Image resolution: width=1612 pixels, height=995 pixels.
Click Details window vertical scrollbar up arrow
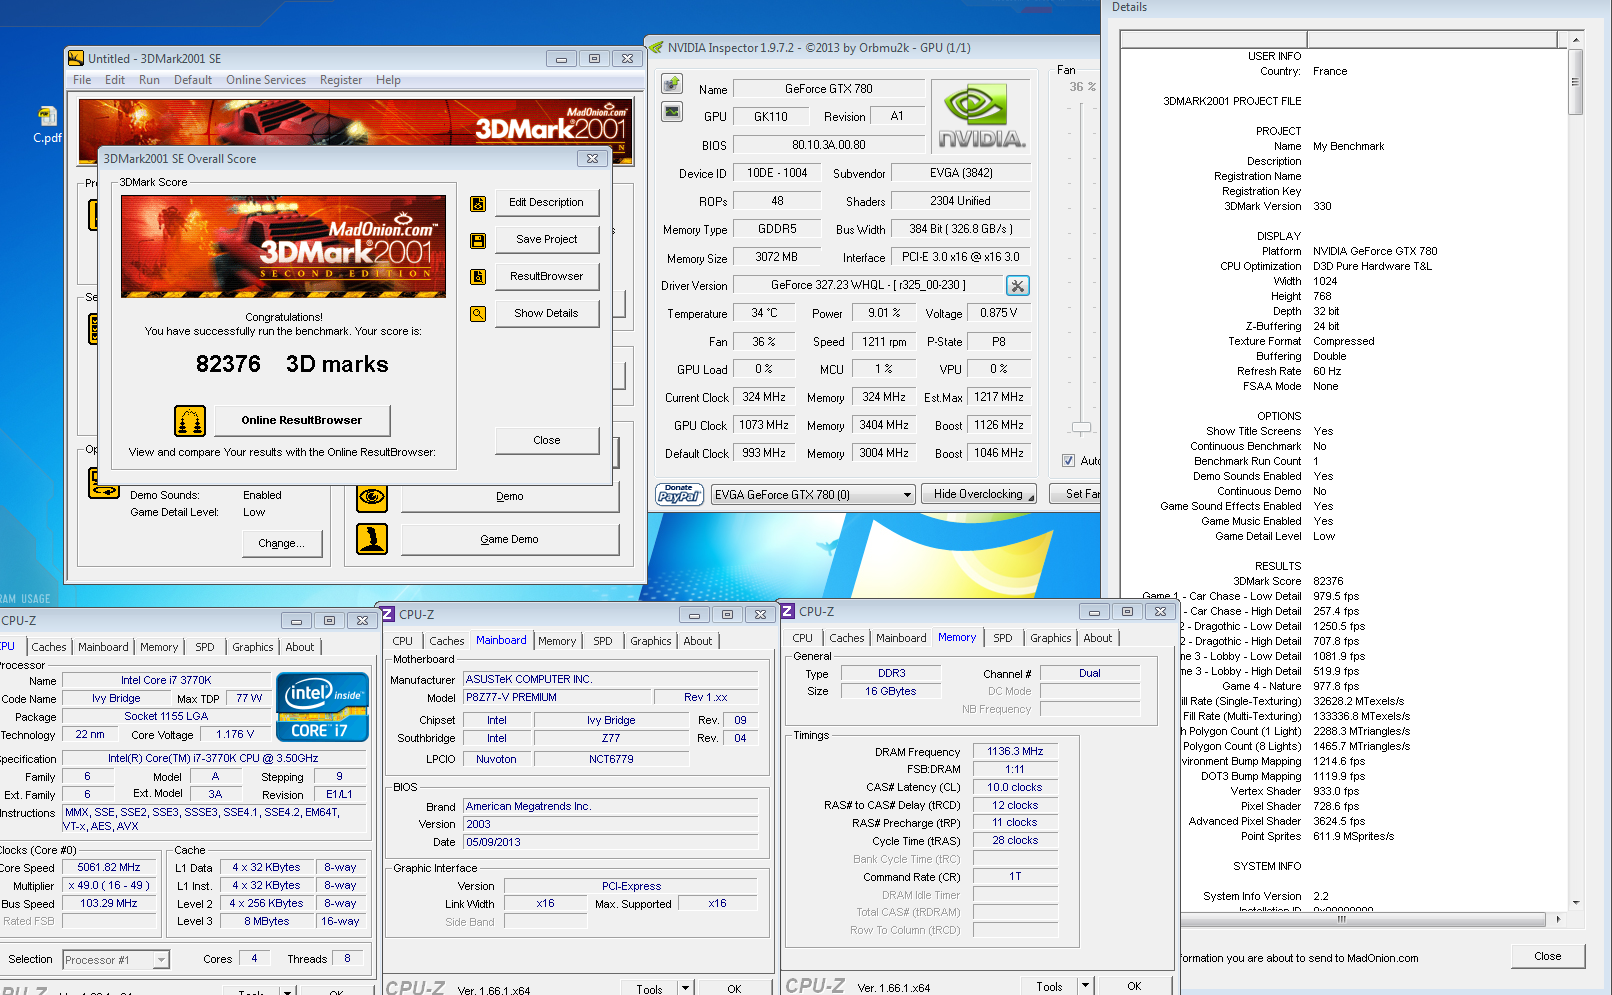1576,40
